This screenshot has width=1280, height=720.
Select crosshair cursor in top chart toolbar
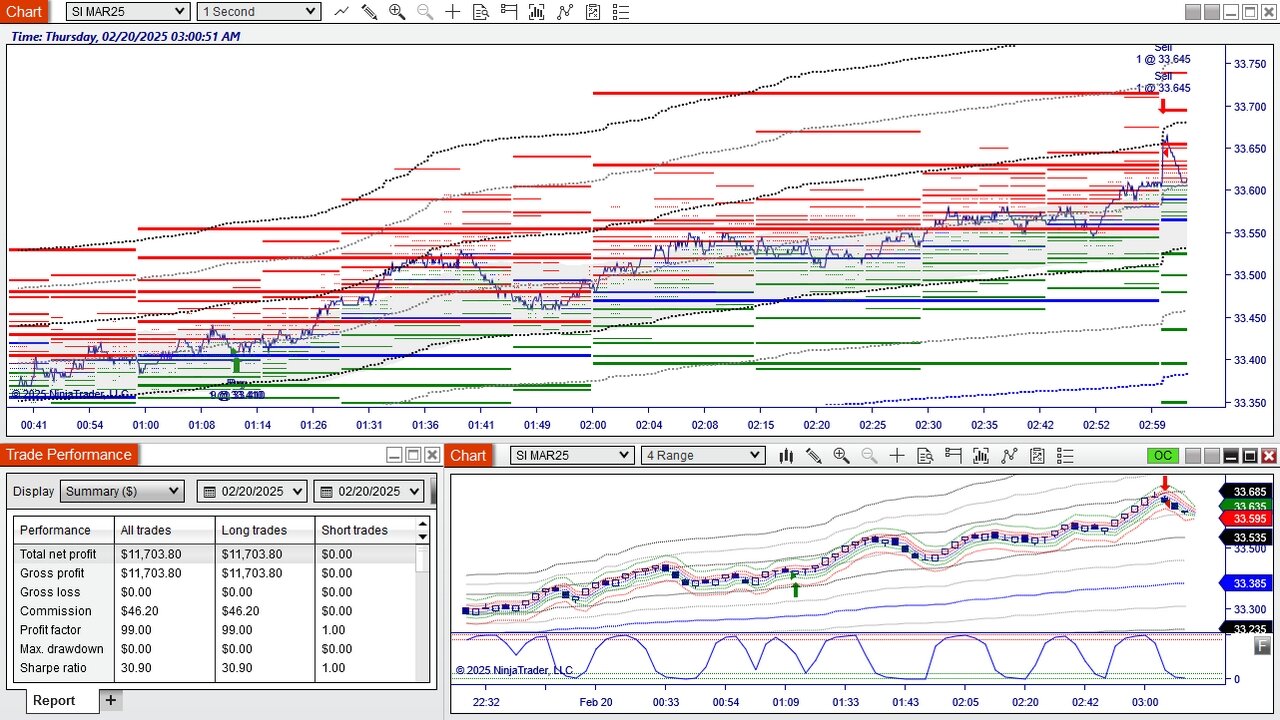tap(453, 12)
